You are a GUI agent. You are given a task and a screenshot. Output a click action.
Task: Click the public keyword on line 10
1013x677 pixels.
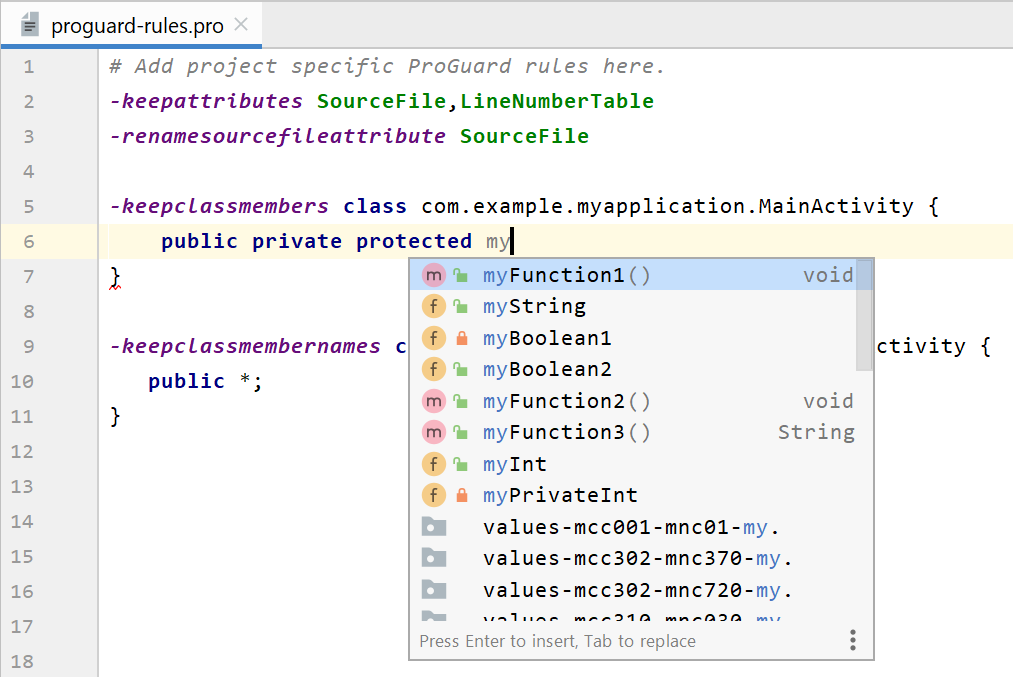(x=186, y=381)
